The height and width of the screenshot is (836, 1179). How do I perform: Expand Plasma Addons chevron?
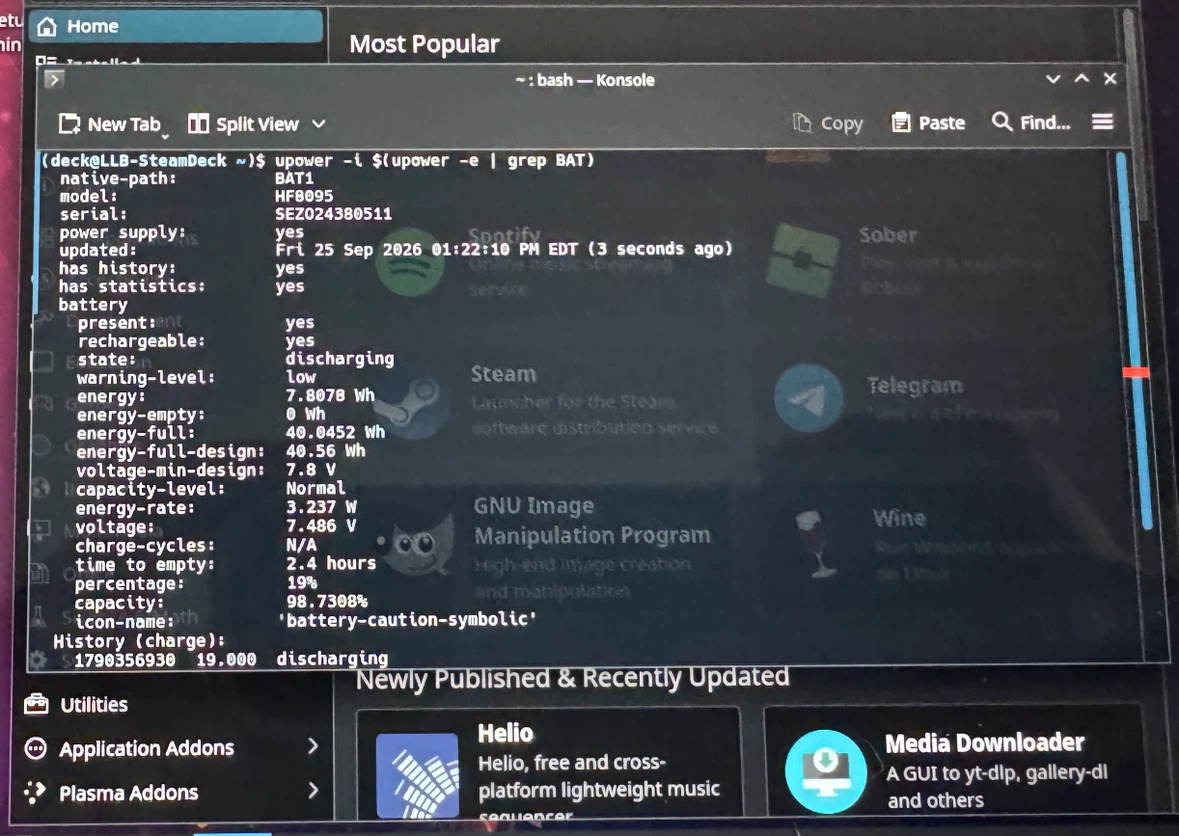pyautogui.click(x=313, y=790)
